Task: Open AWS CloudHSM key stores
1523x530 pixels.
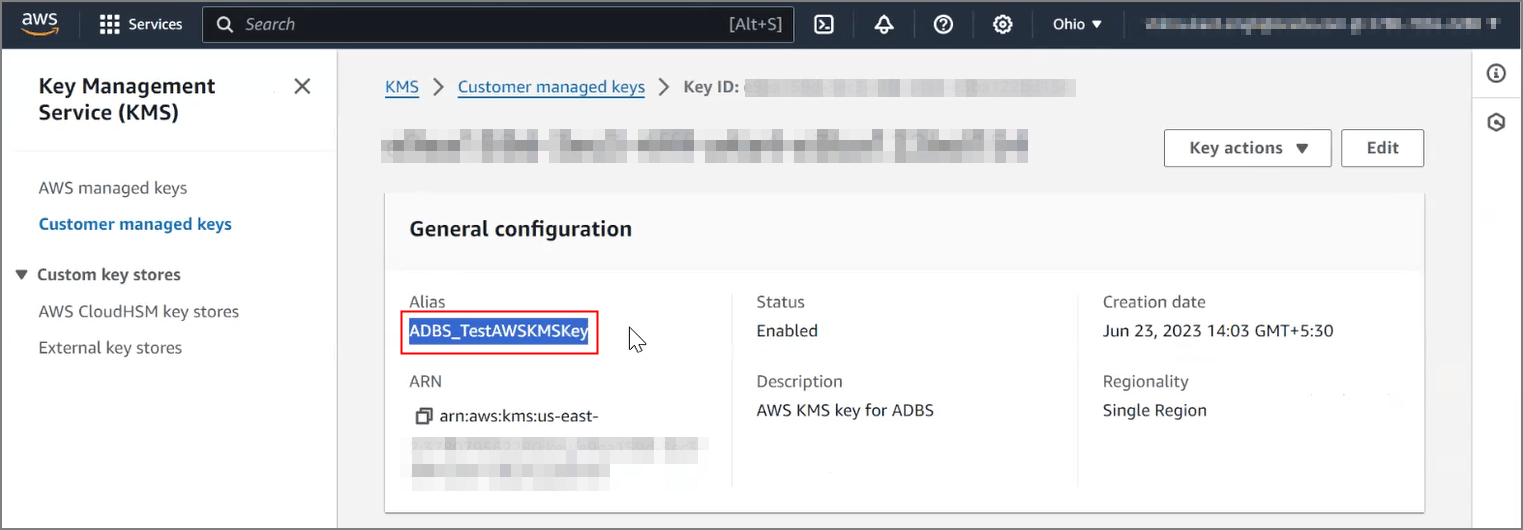Action: coord(139,311)
